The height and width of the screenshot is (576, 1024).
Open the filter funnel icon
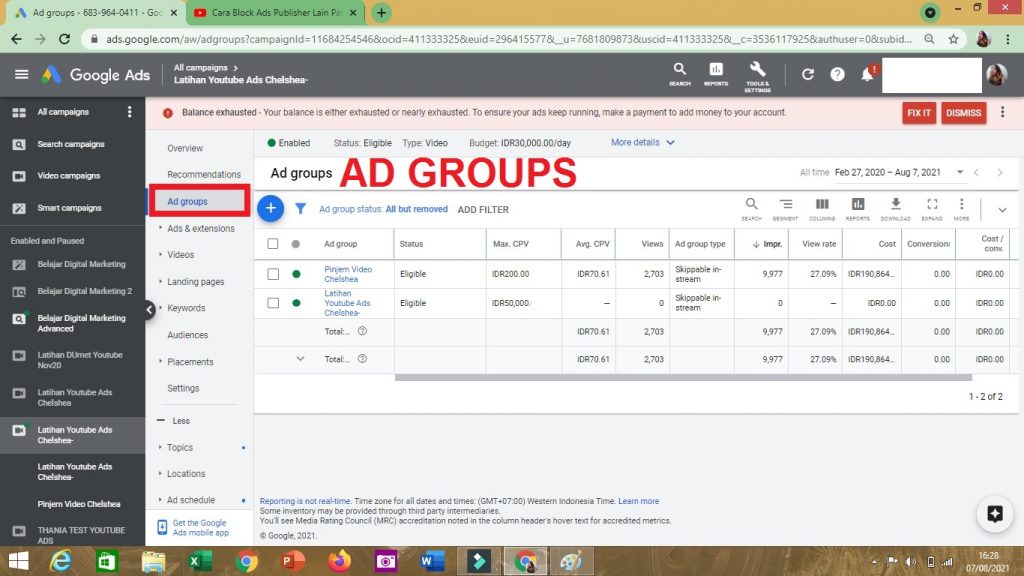[x=300, y=209]
